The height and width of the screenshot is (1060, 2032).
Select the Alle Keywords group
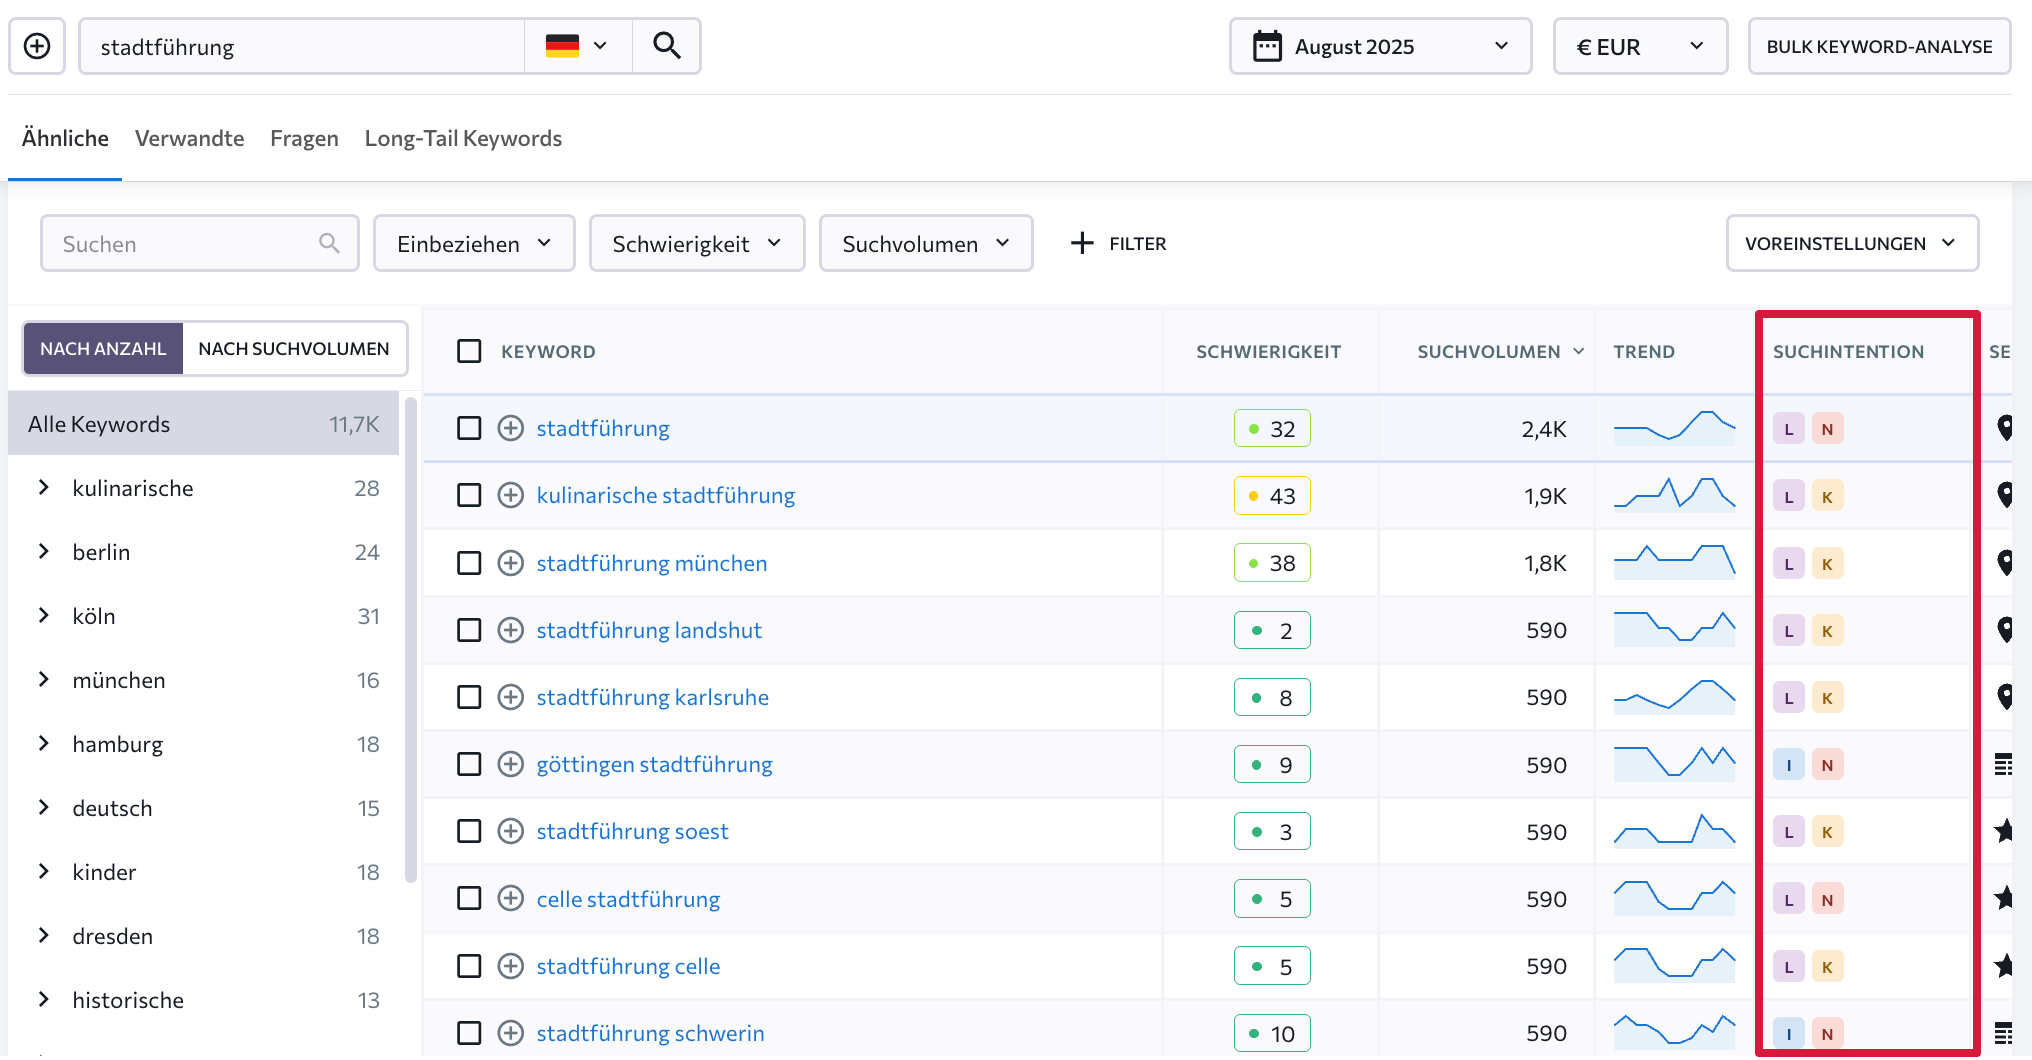204,424
